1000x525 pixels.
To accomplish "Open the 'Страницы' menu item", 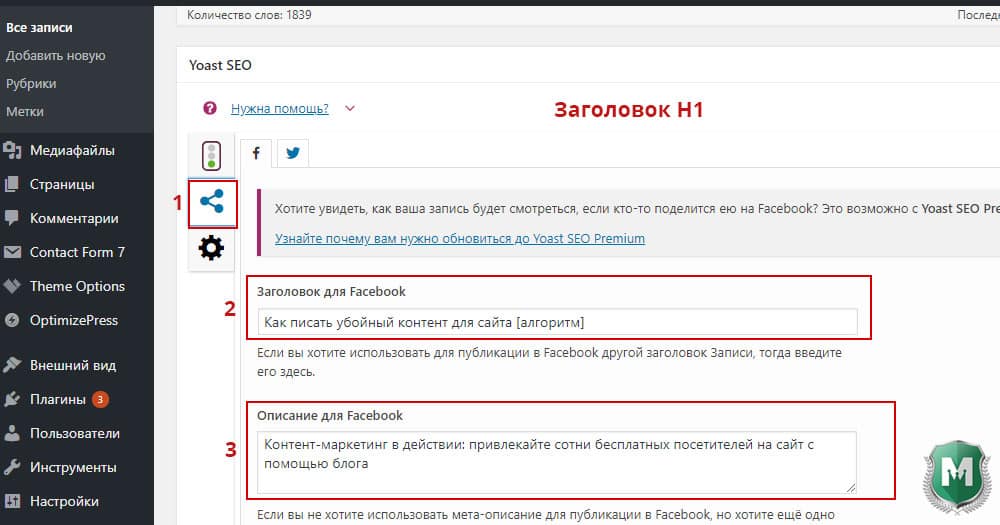I will tap(62, 184).
